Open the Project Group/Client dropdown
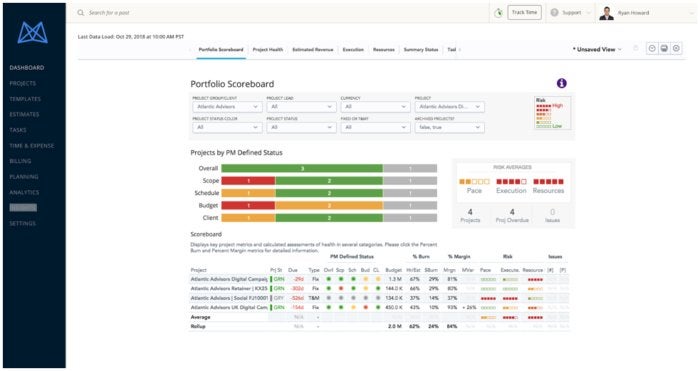700x371 pixels. 227,107
